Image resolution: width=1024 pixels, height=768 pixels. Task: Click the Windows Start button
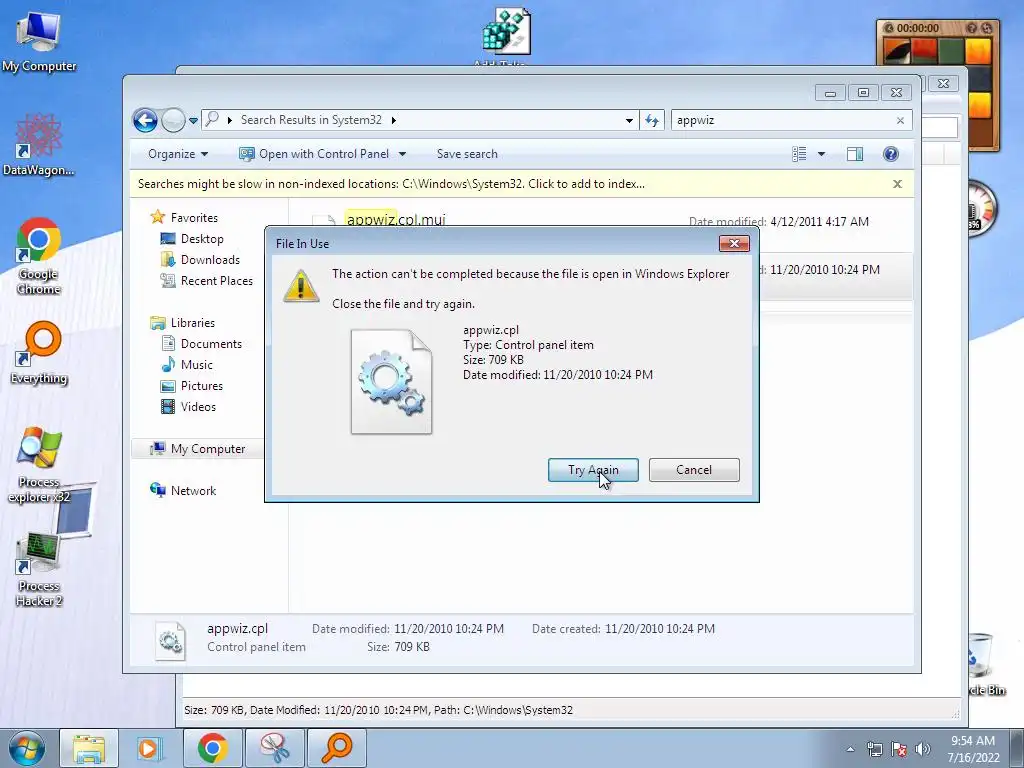click(26, 748)
